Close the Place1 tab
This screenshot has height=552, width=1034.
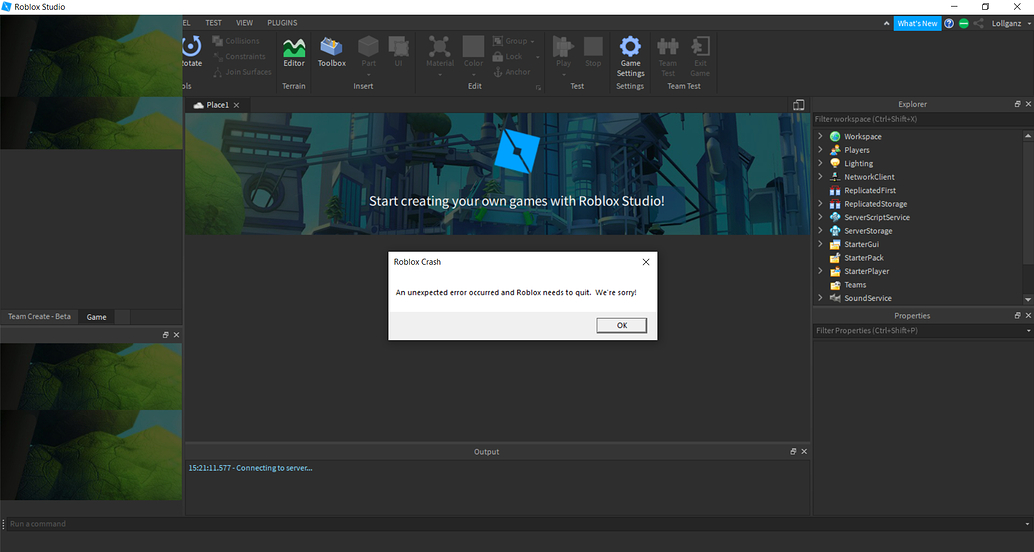tap(237, 105)
